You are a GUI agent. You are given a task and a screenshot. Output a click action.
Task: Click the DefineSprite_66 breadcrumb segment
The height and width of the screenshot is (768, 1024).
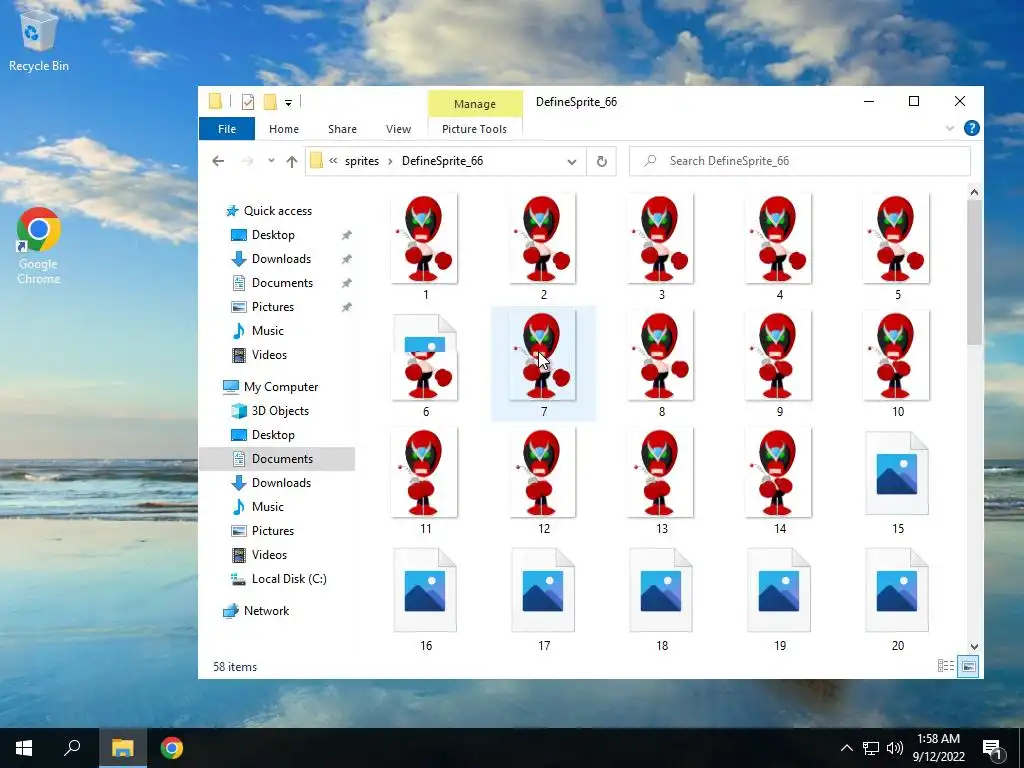pos(442,161)
